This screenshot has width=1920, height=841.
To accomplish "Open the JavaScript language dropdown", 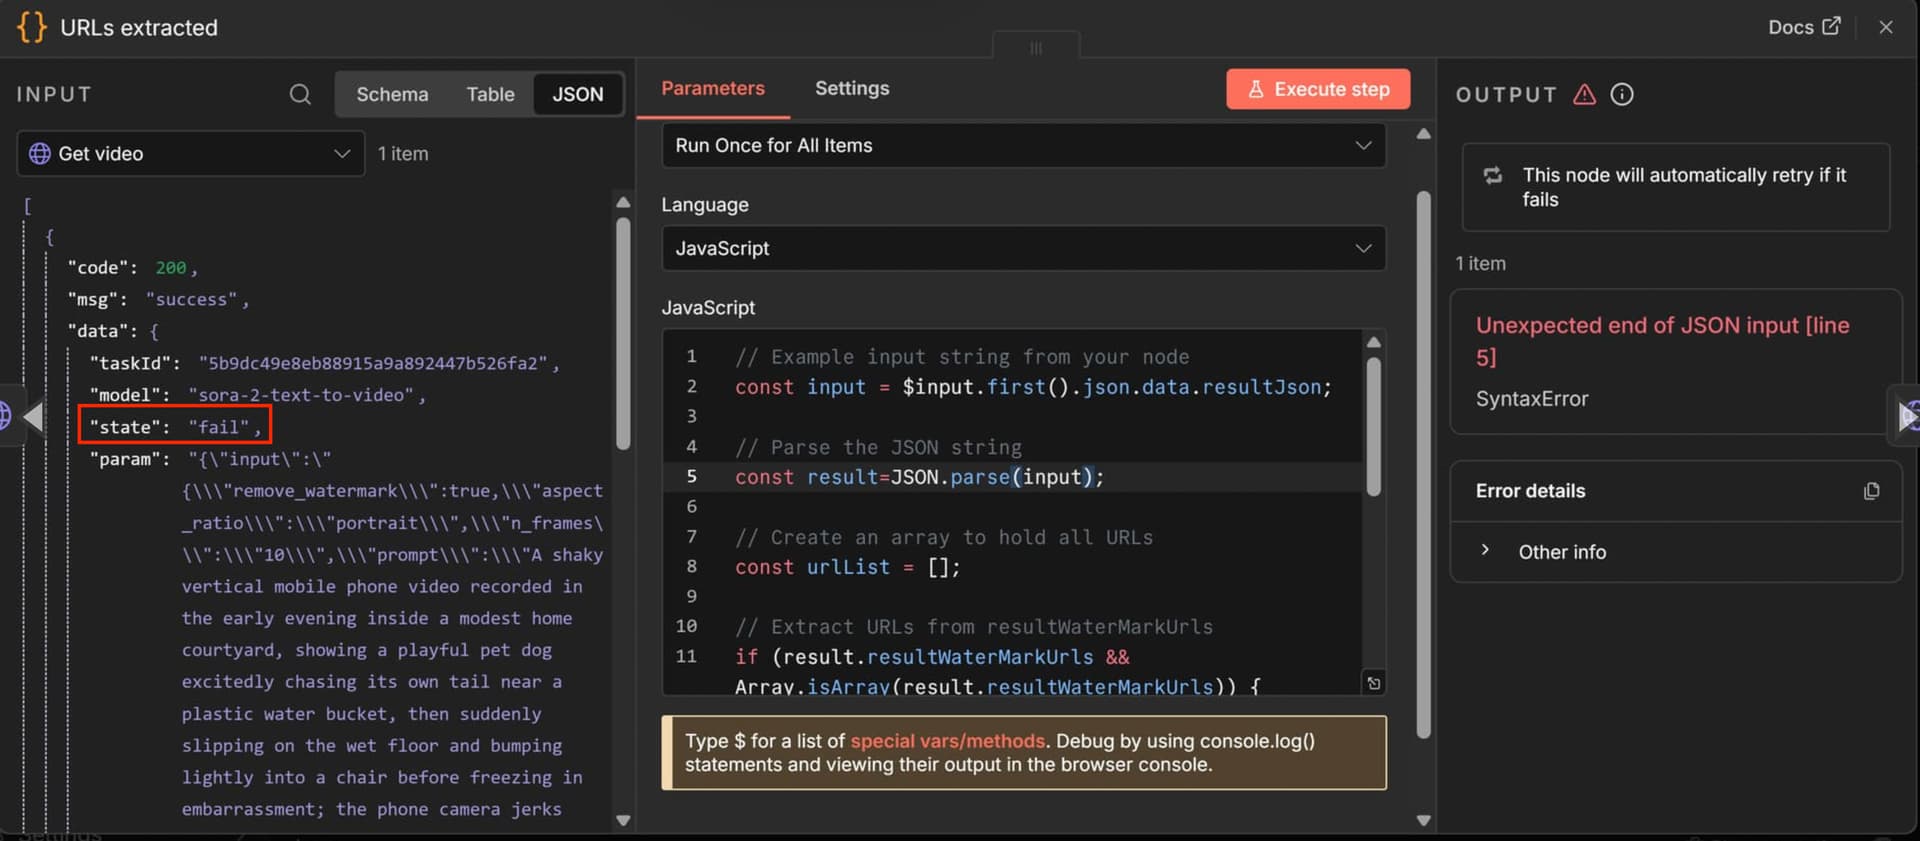I will coord(1023,248).
